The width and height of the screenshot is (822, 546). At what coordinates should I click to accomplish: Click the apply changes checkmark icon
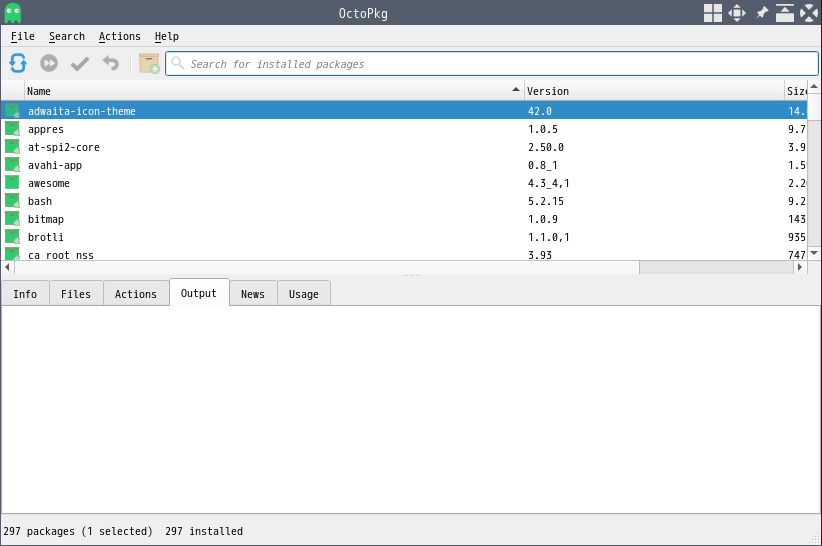coord(80,63)
